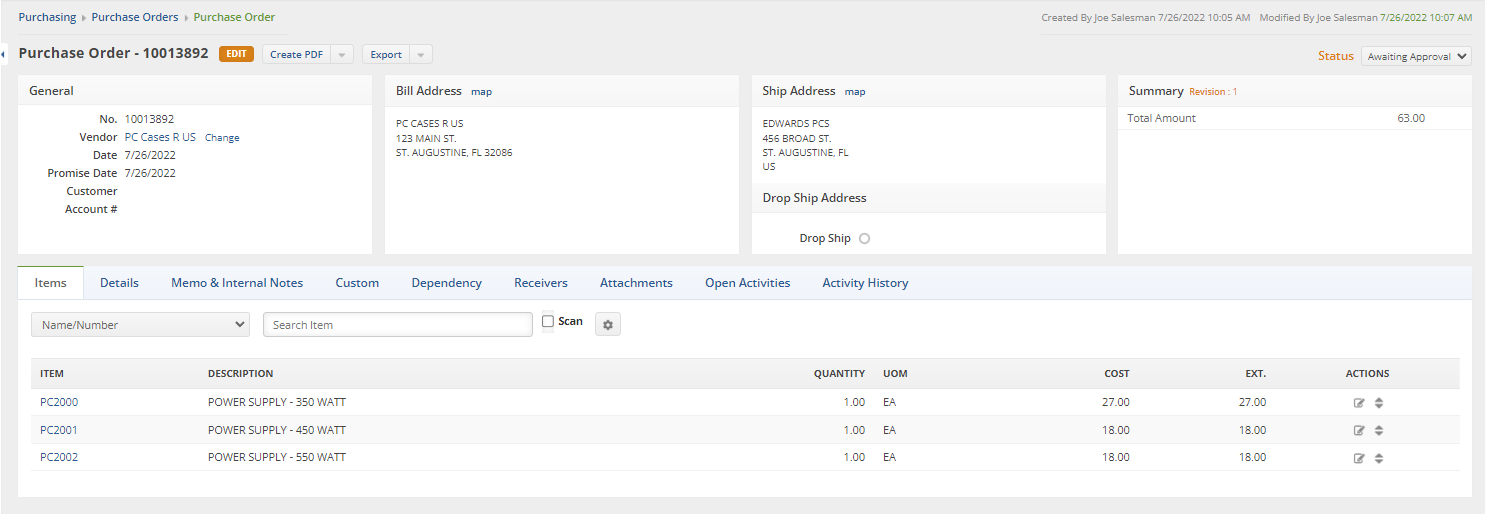
Task: Expand the Create PDF dropdown arrow
Action: point(342,55)
